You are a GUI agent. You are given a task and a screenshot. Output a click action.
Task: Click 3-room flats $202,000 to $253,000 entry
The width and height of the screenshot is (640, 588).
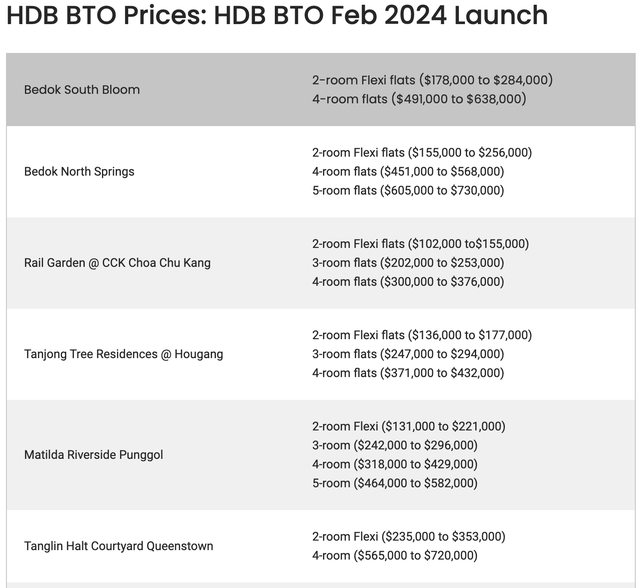pos(408,263)
